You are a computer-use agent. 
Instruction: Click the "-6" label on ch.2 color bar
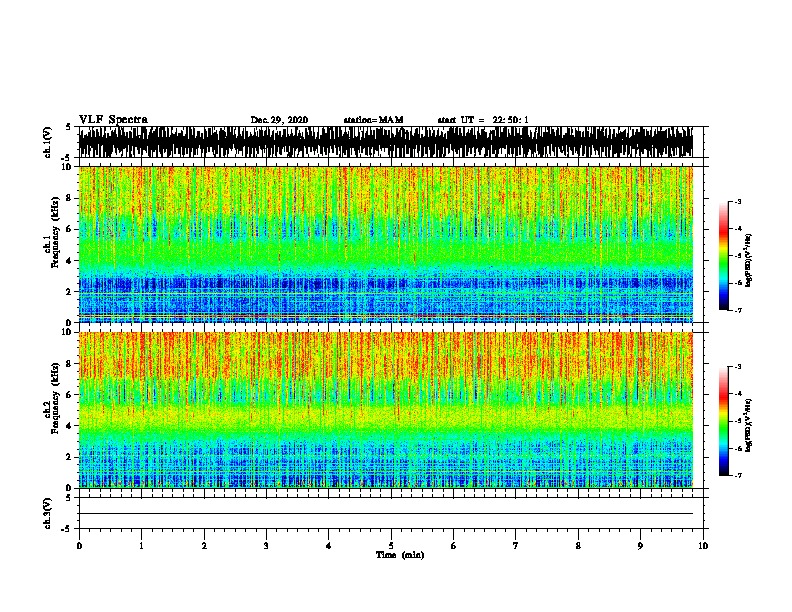[x=737, y=448]
